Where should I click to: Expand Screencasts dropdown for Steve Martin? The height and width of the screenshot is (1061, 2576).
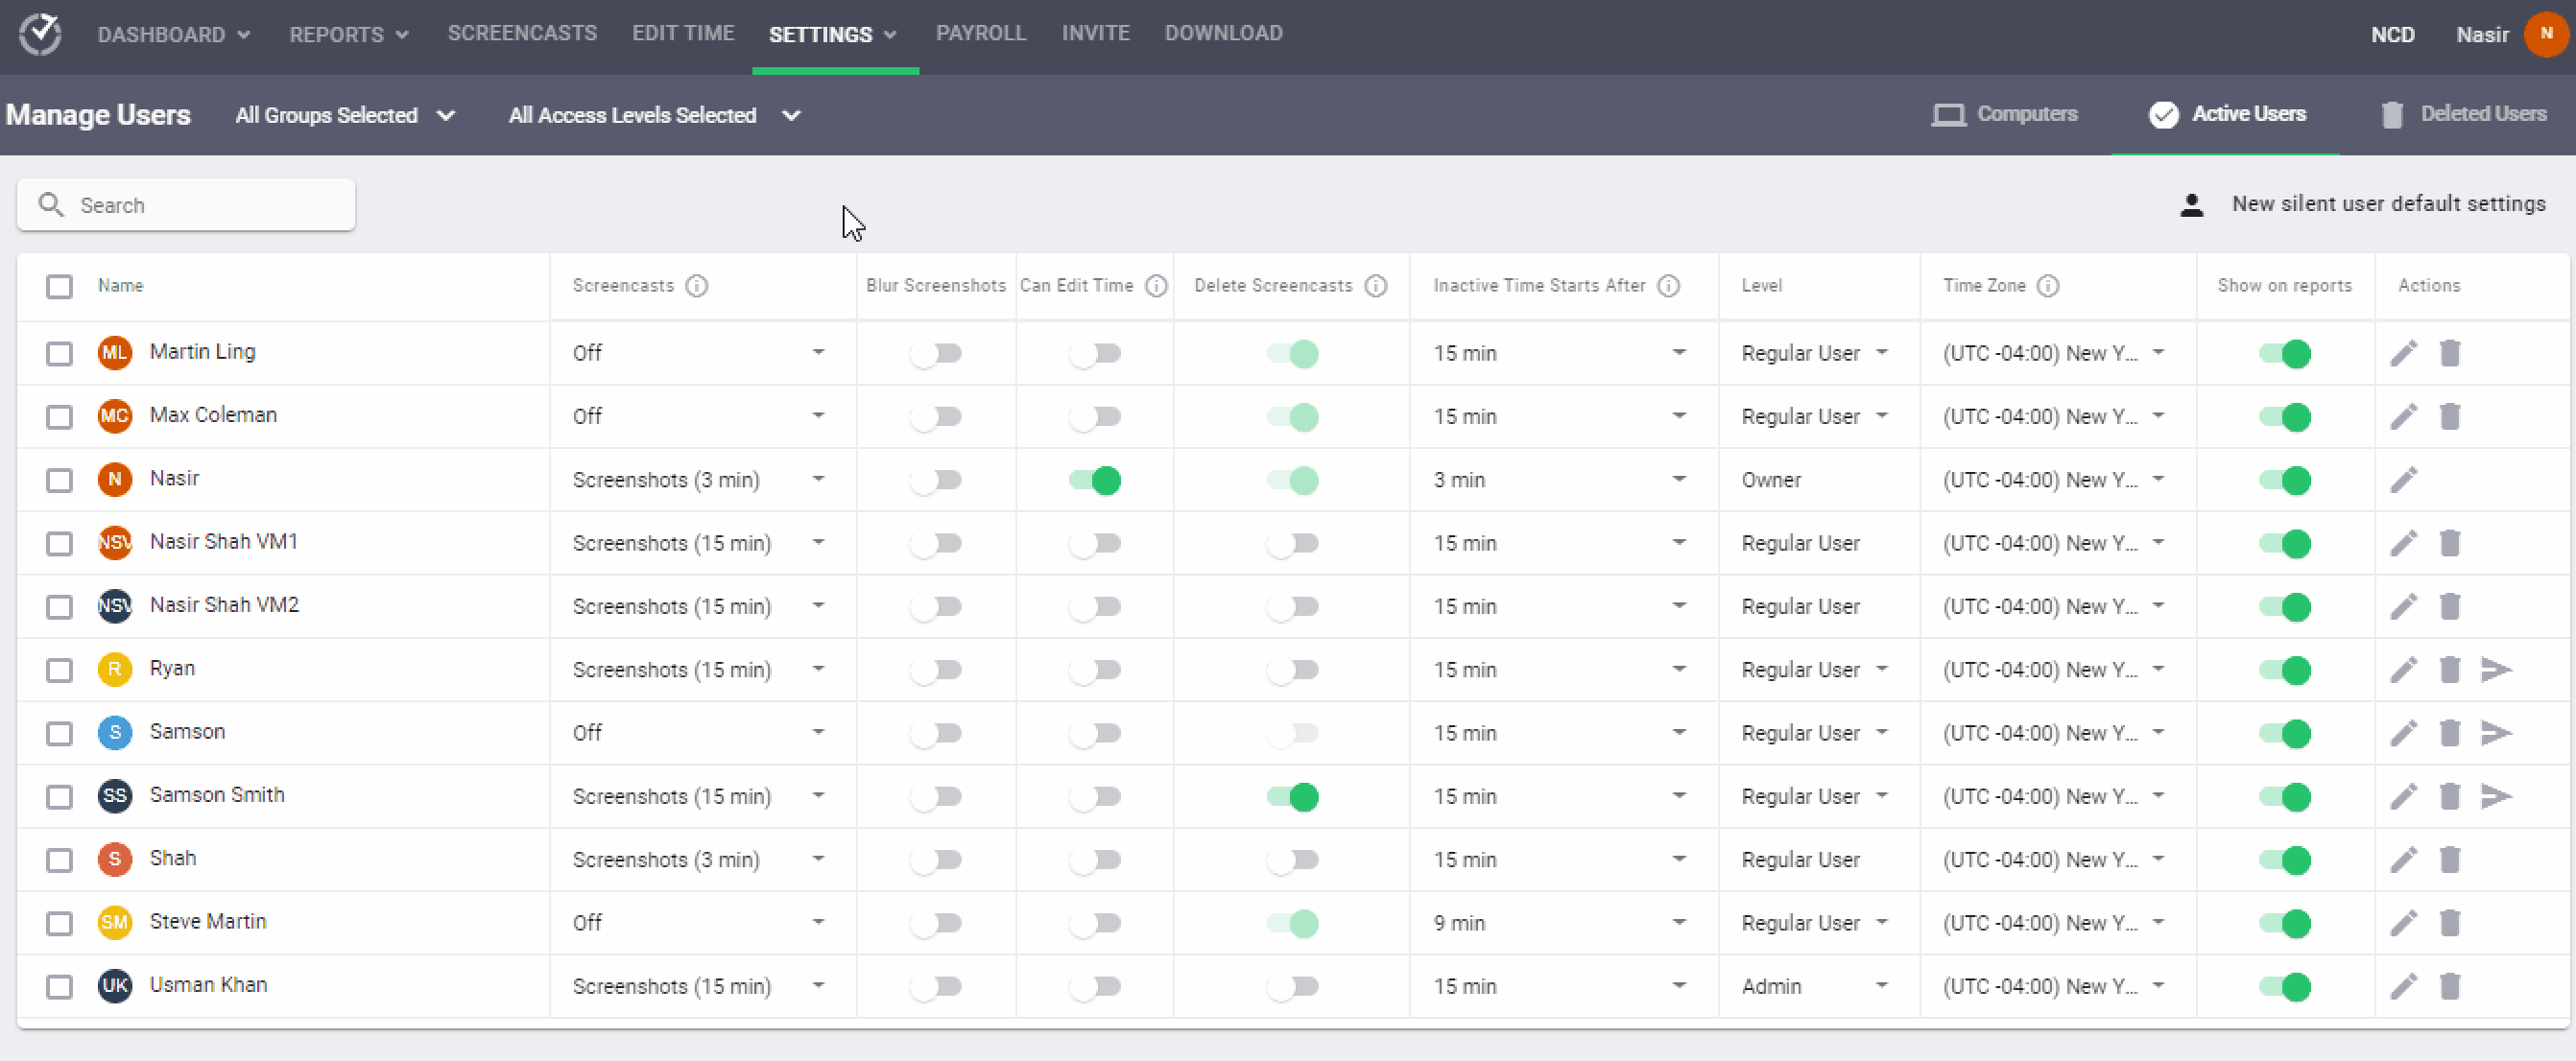pos(817,922)
